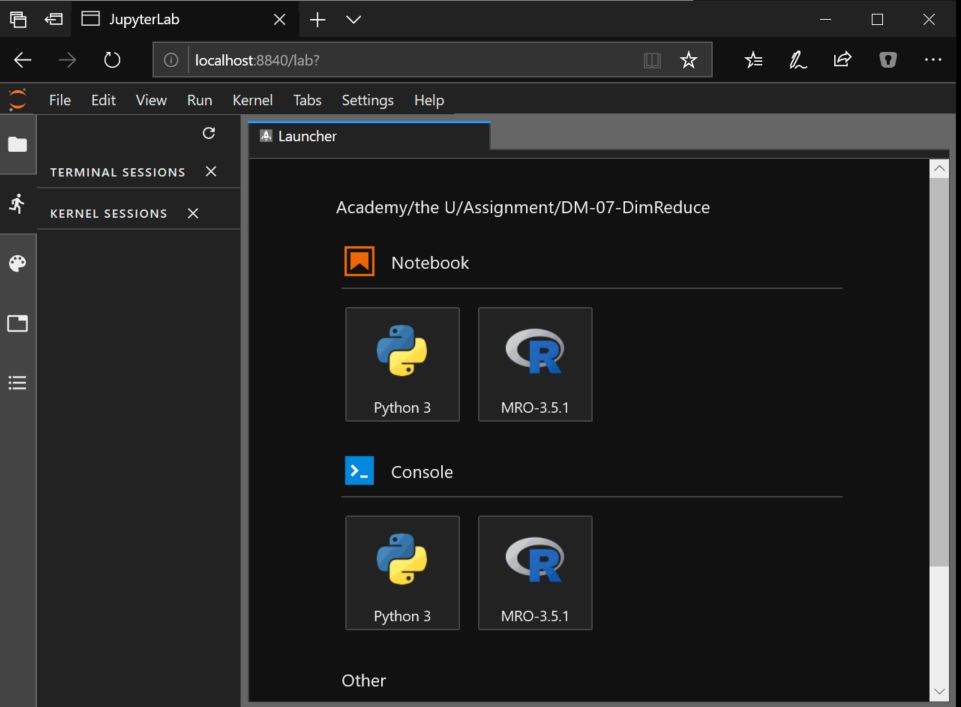Open the Commands palette sidebar icon
This screenshot has height=707, width=961.
(17, 264)
